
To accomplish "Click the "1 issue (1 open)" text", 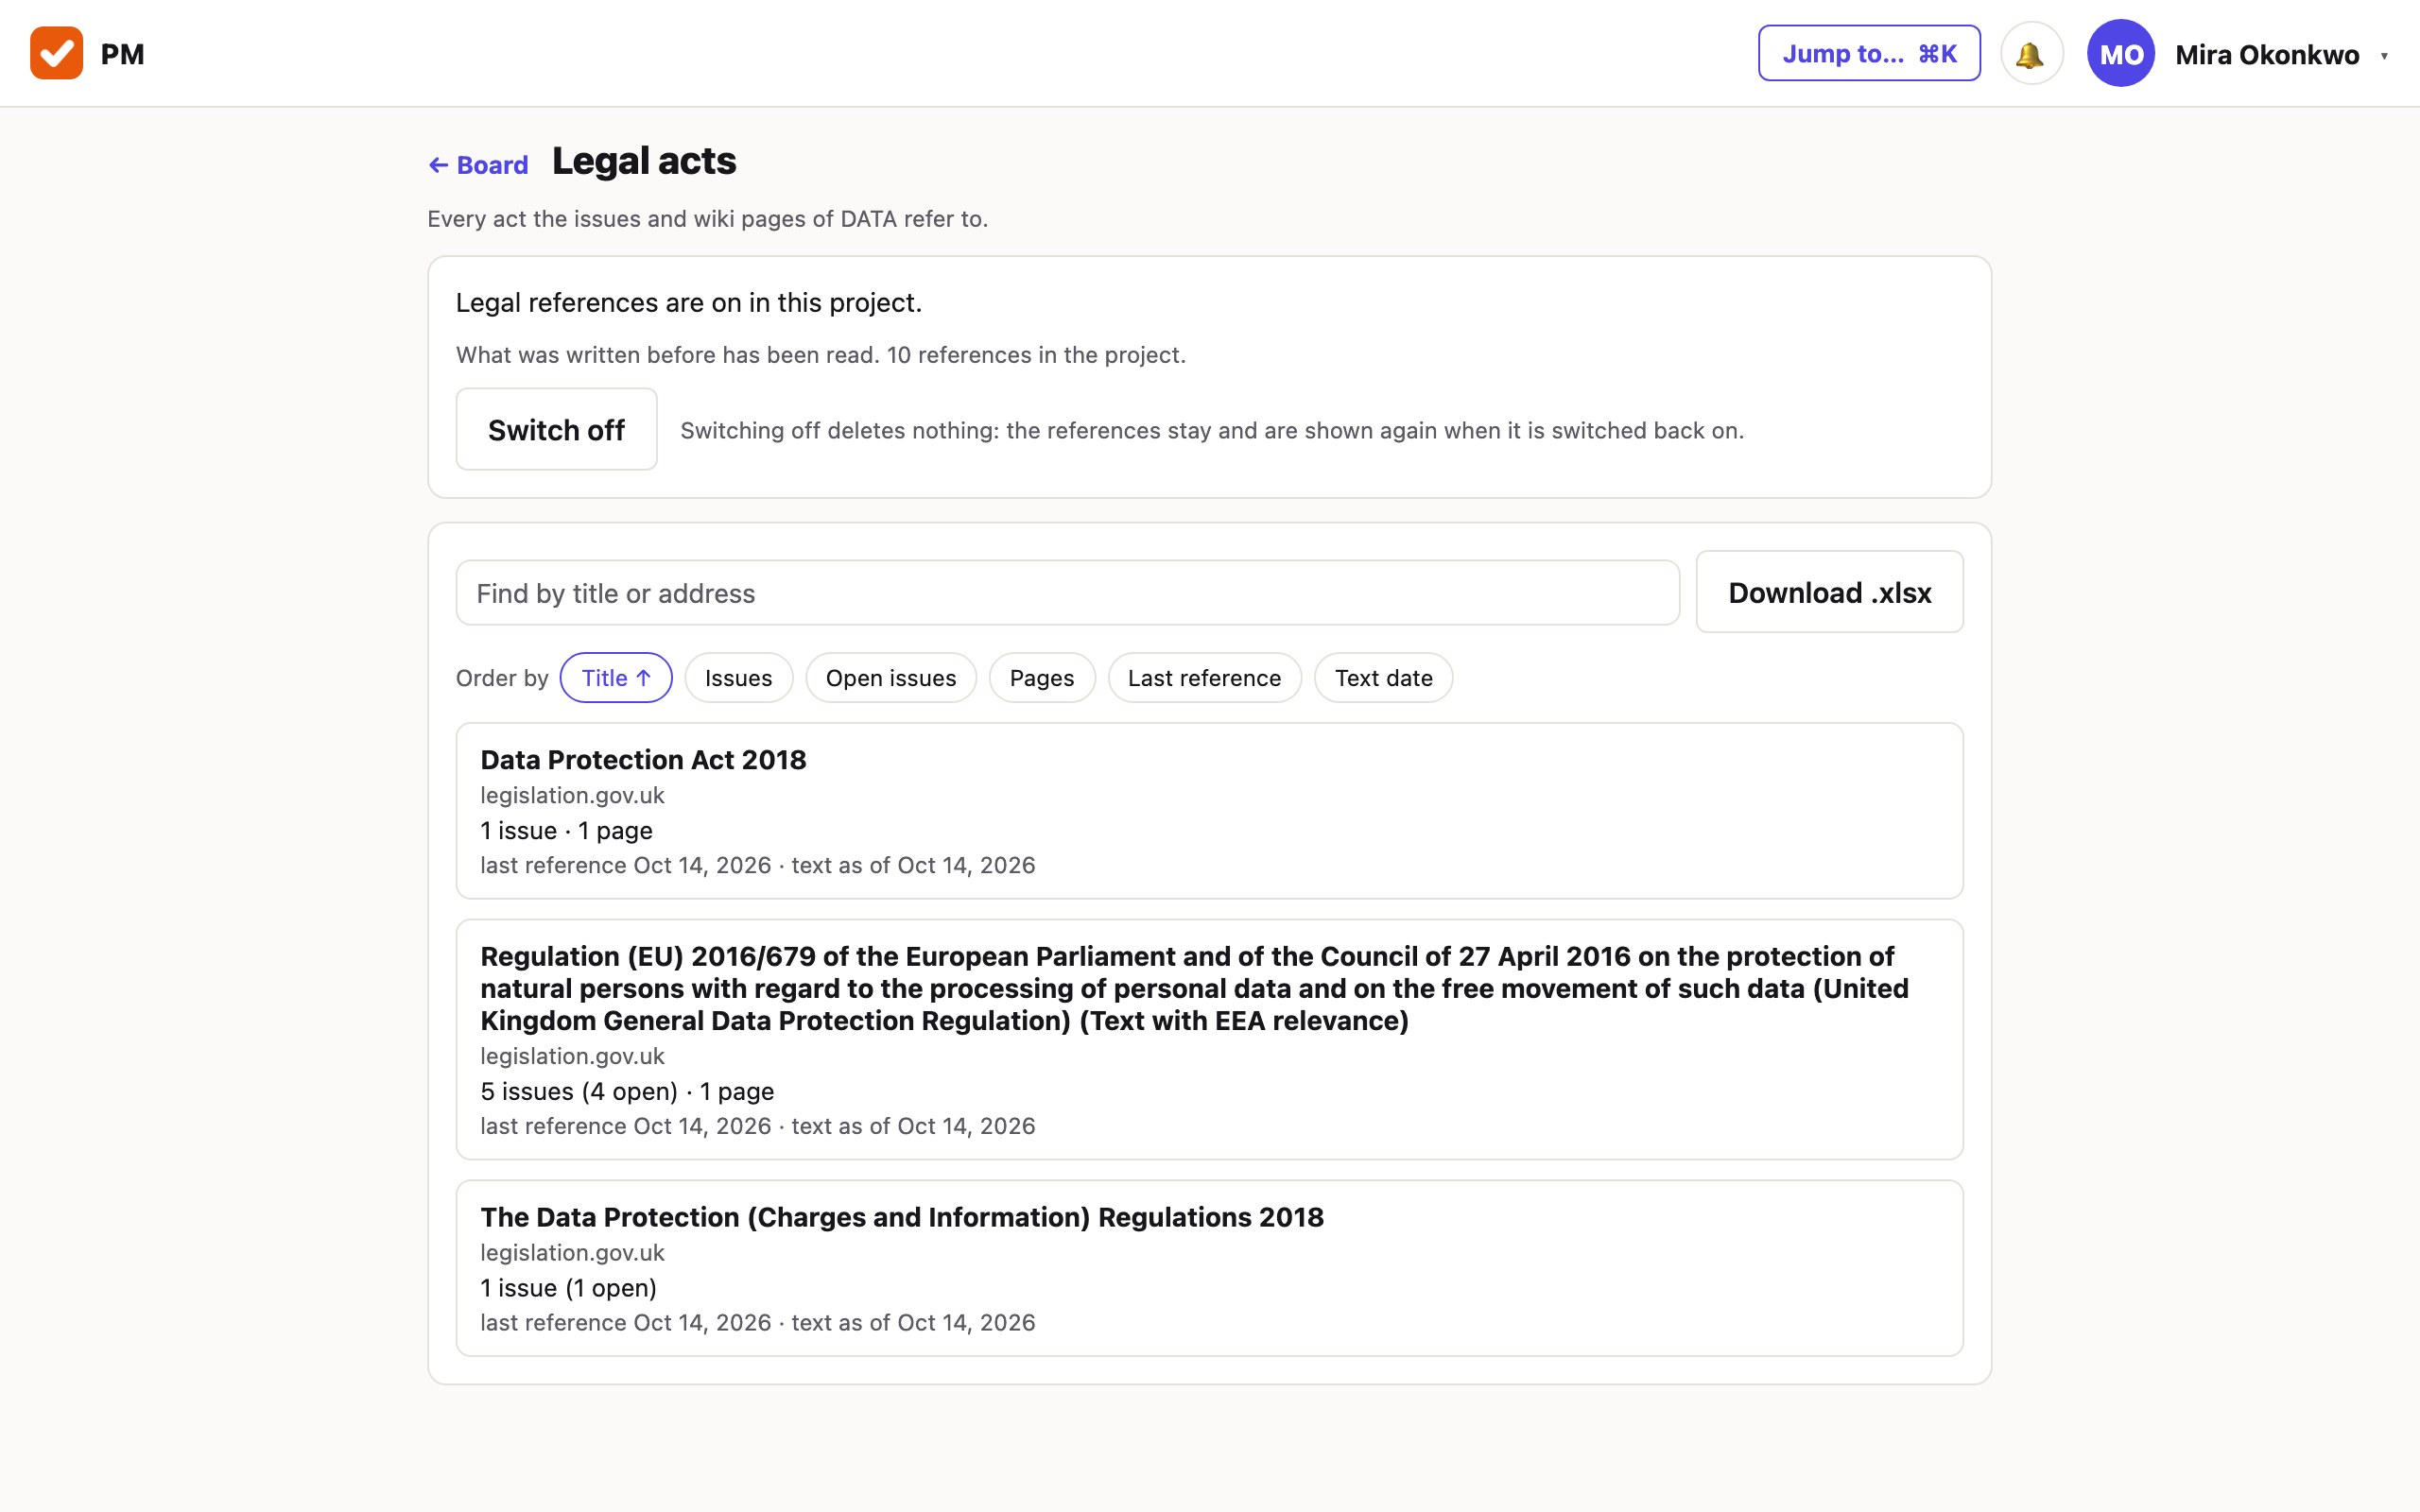I will point(568,1288).
